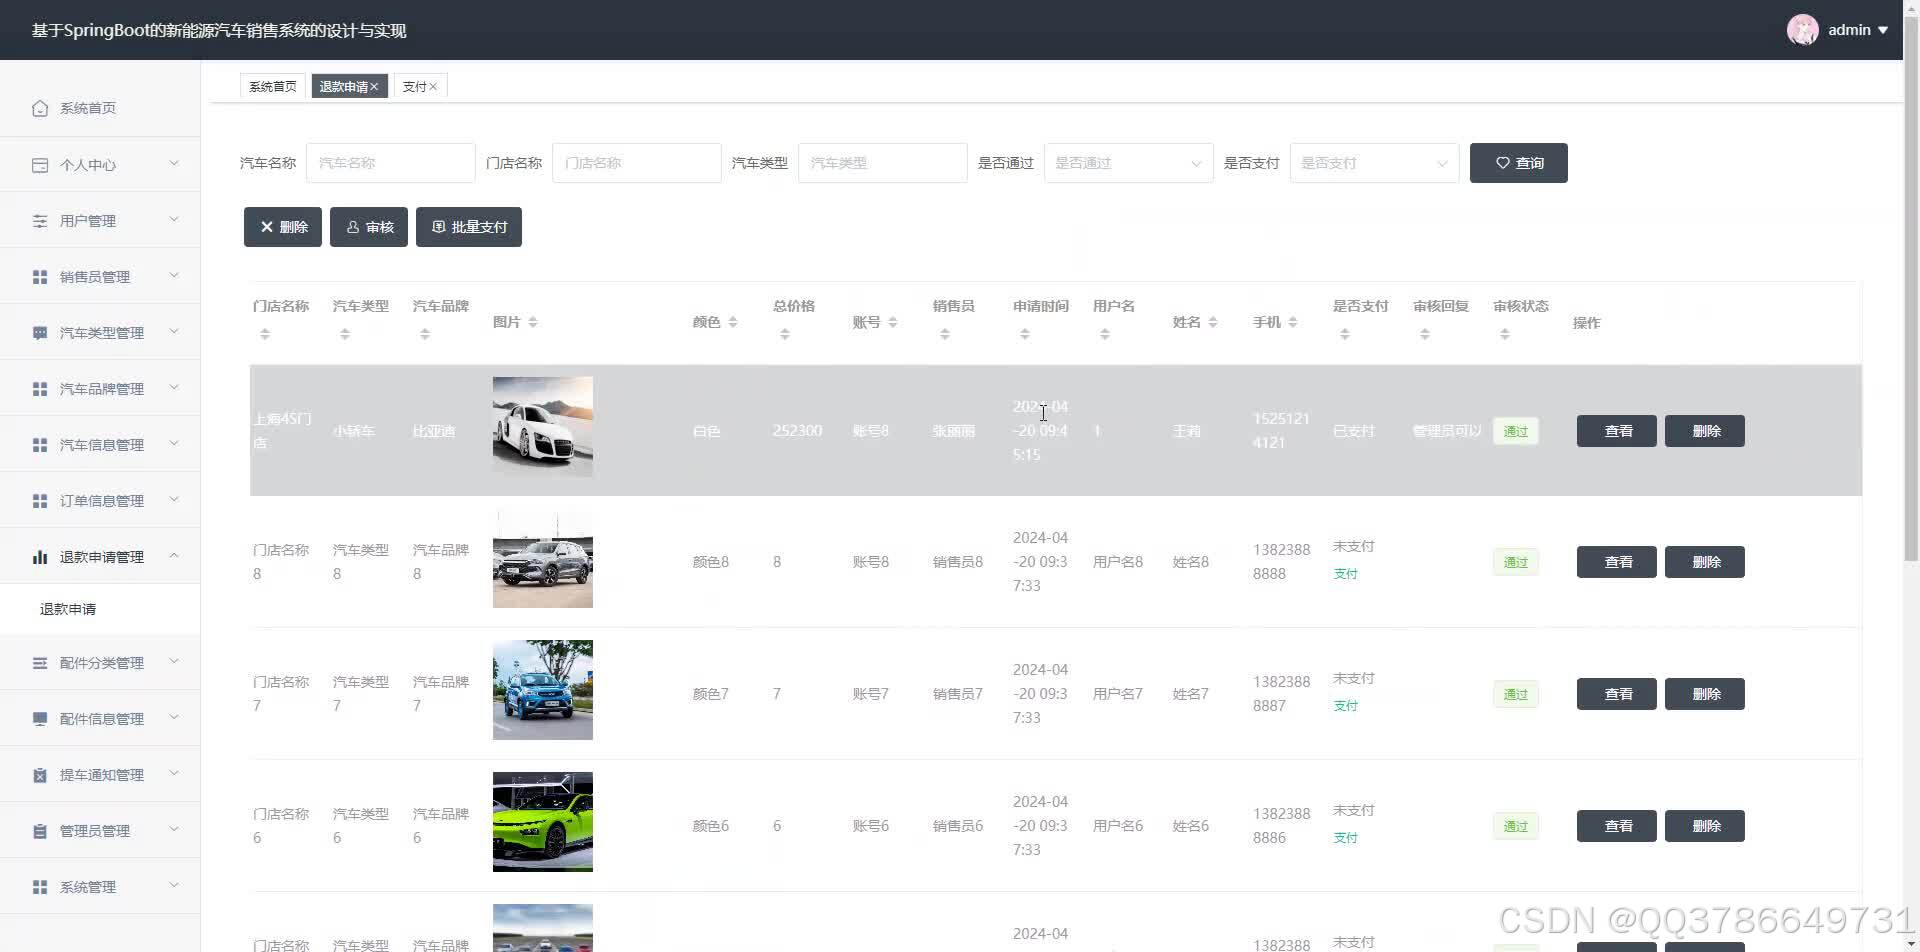Open the 是否支付 dropdown filter
The width and height of the screenshot is (1920, 952).
pyautogui.click(x=1374, y=163)
